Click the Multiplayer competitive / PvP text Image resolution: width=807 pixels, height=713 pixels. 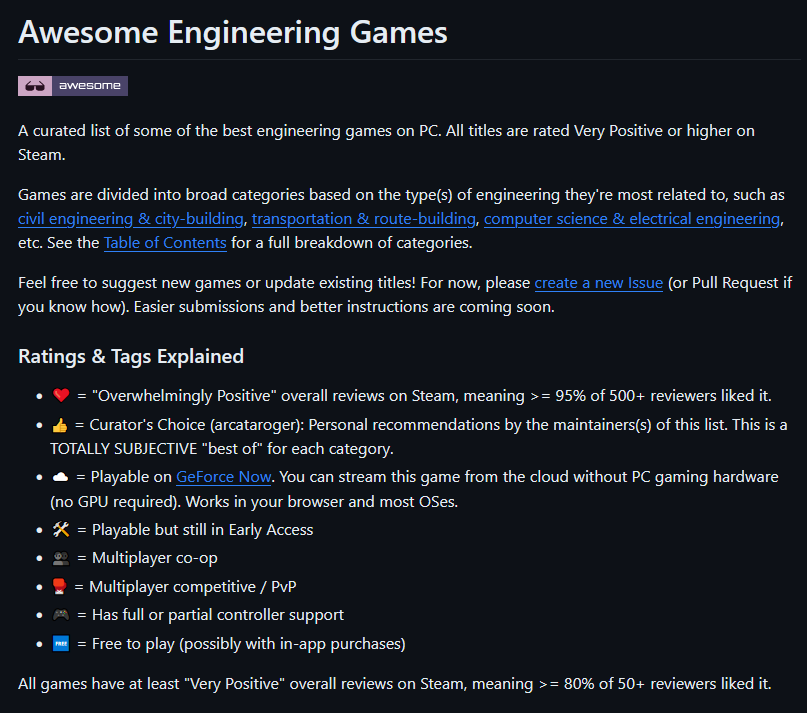coord(193,586)
